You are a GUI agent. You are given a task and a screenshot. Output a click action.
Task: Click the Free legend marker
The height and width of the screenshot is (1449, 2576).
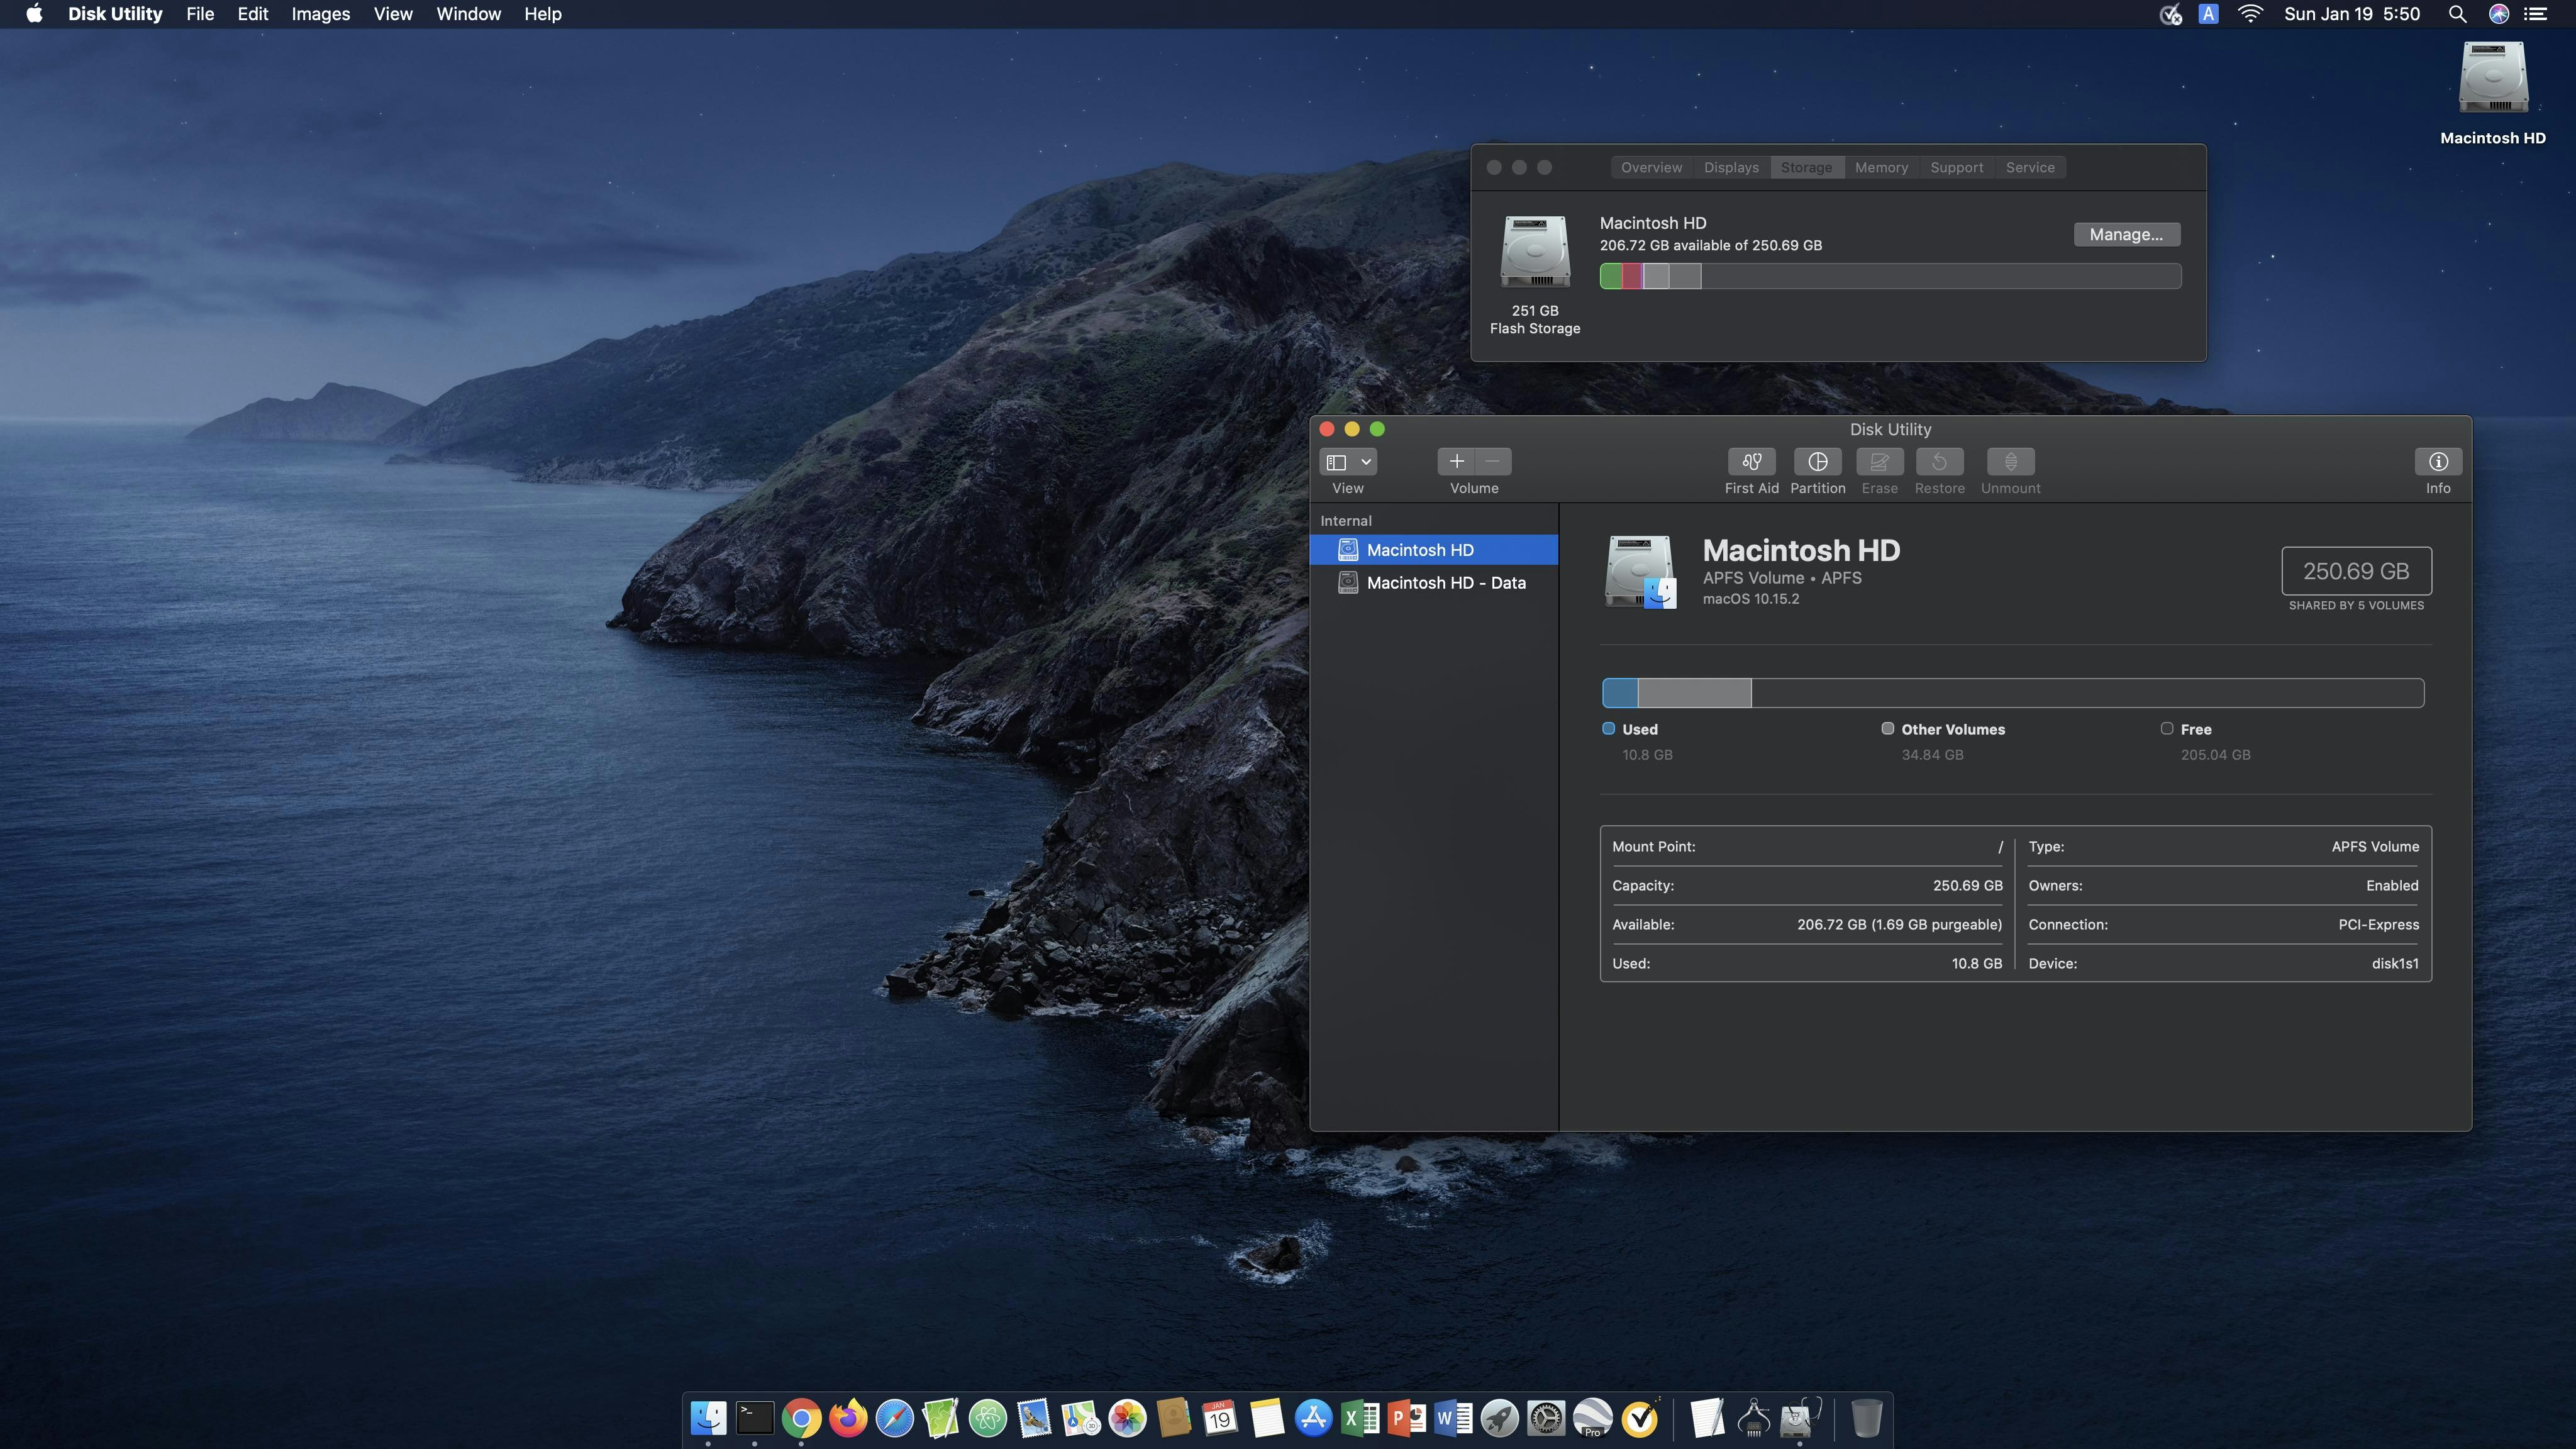pos(2167,728)
